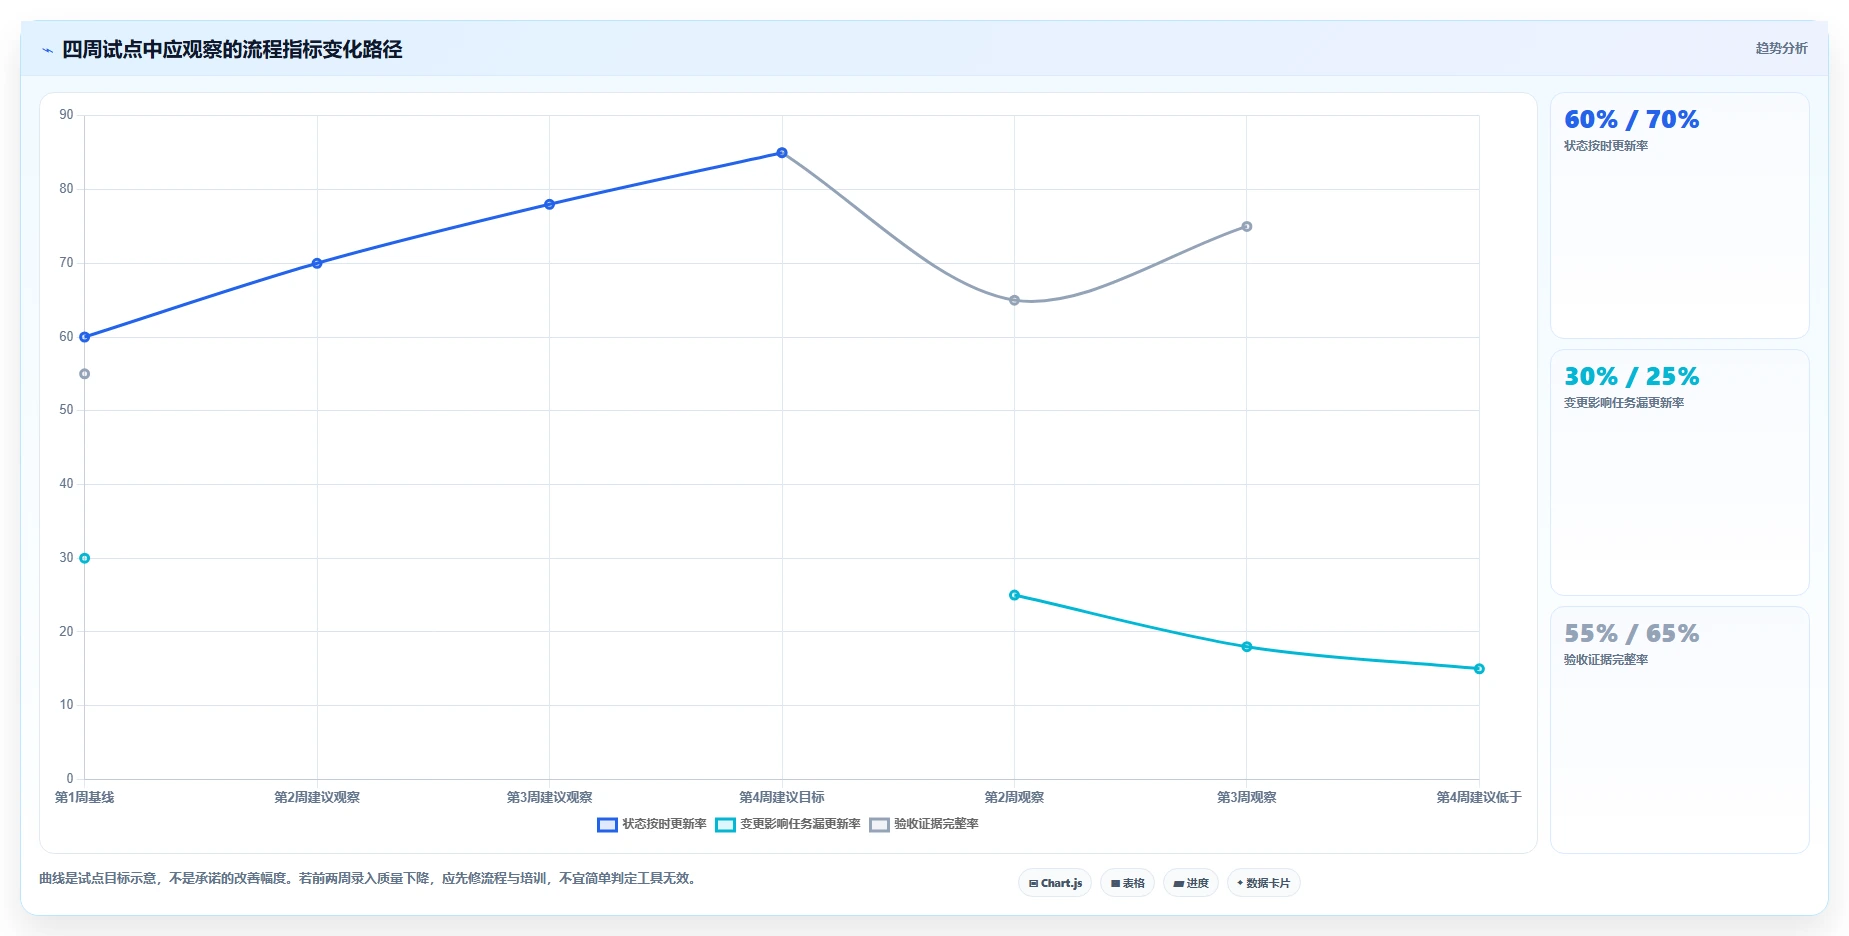Click the x-axis label 第1周基线
This screenshot has height=936, width=1849.
(85, 798)
